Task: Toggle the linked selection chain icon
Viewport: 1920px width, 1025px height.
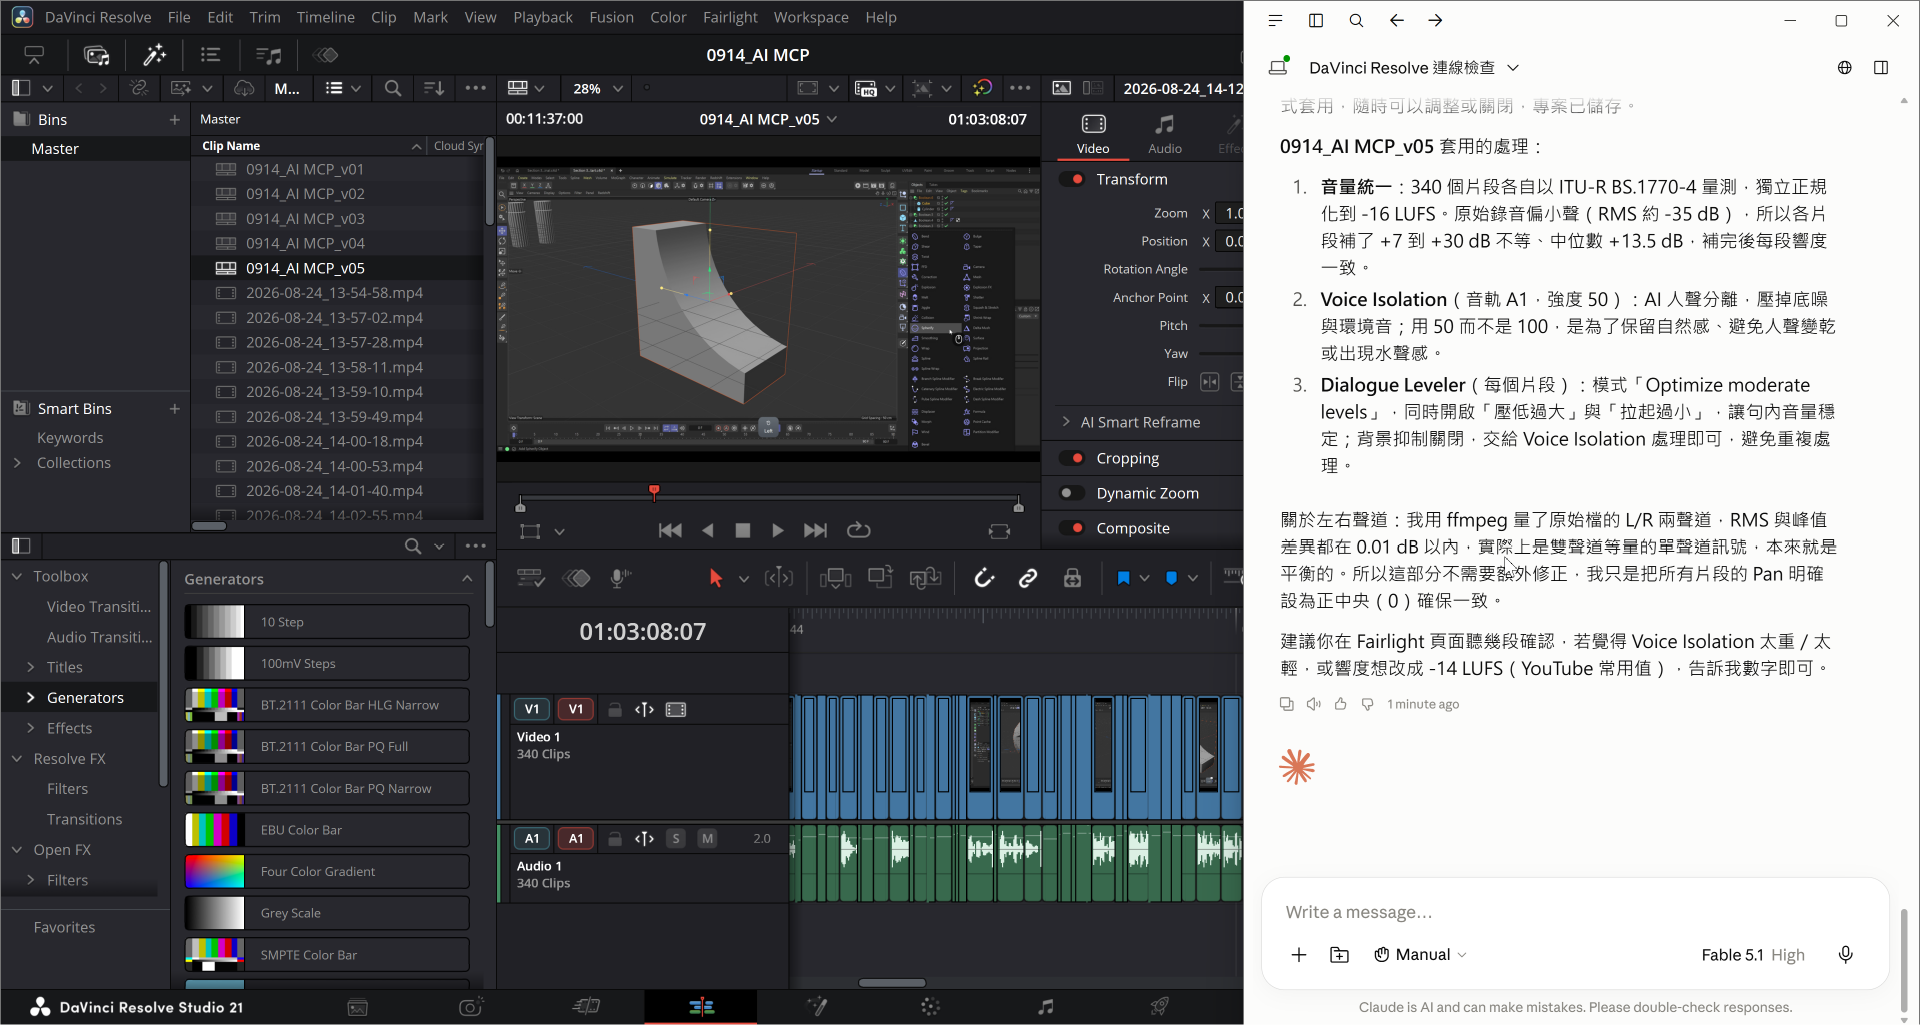Action: tap(1028, 578)
